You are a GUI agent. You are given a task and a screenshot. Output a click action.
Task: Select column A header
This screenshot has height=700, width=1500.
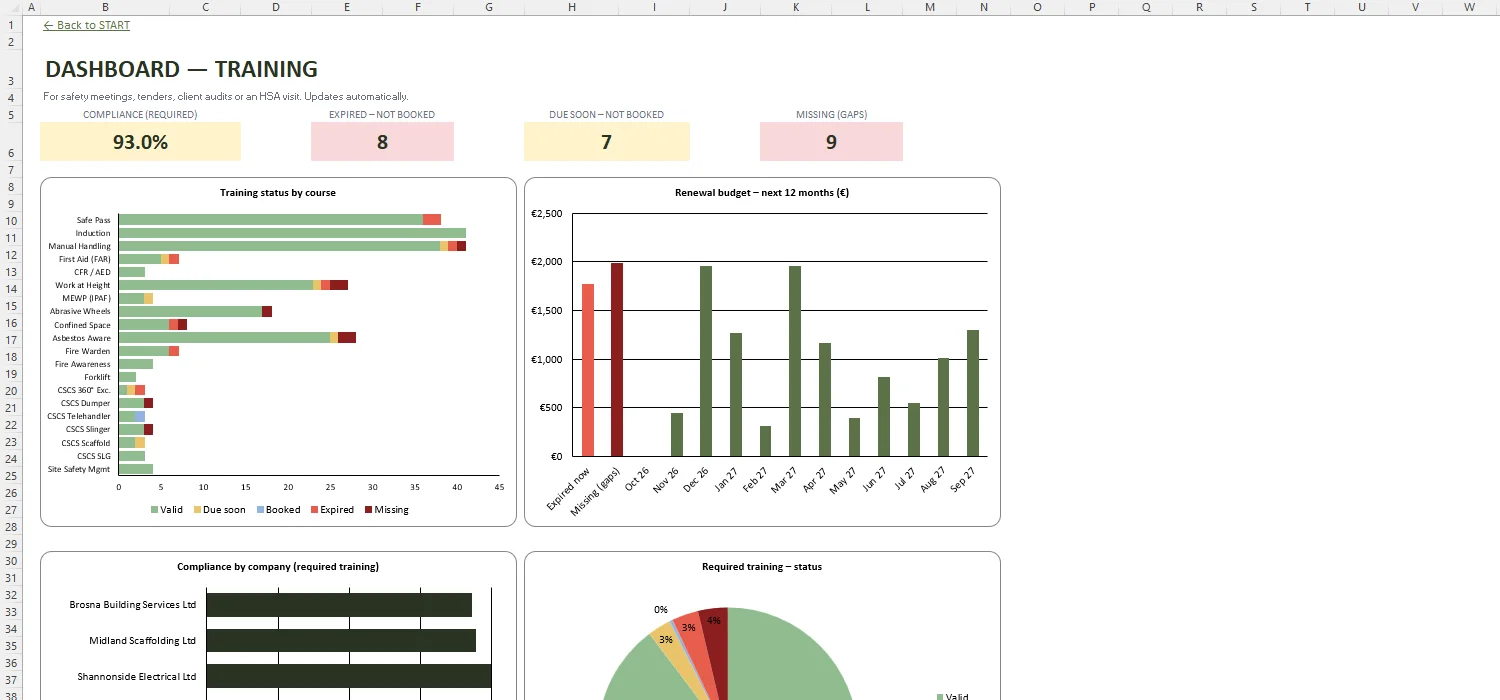[32, 7]
